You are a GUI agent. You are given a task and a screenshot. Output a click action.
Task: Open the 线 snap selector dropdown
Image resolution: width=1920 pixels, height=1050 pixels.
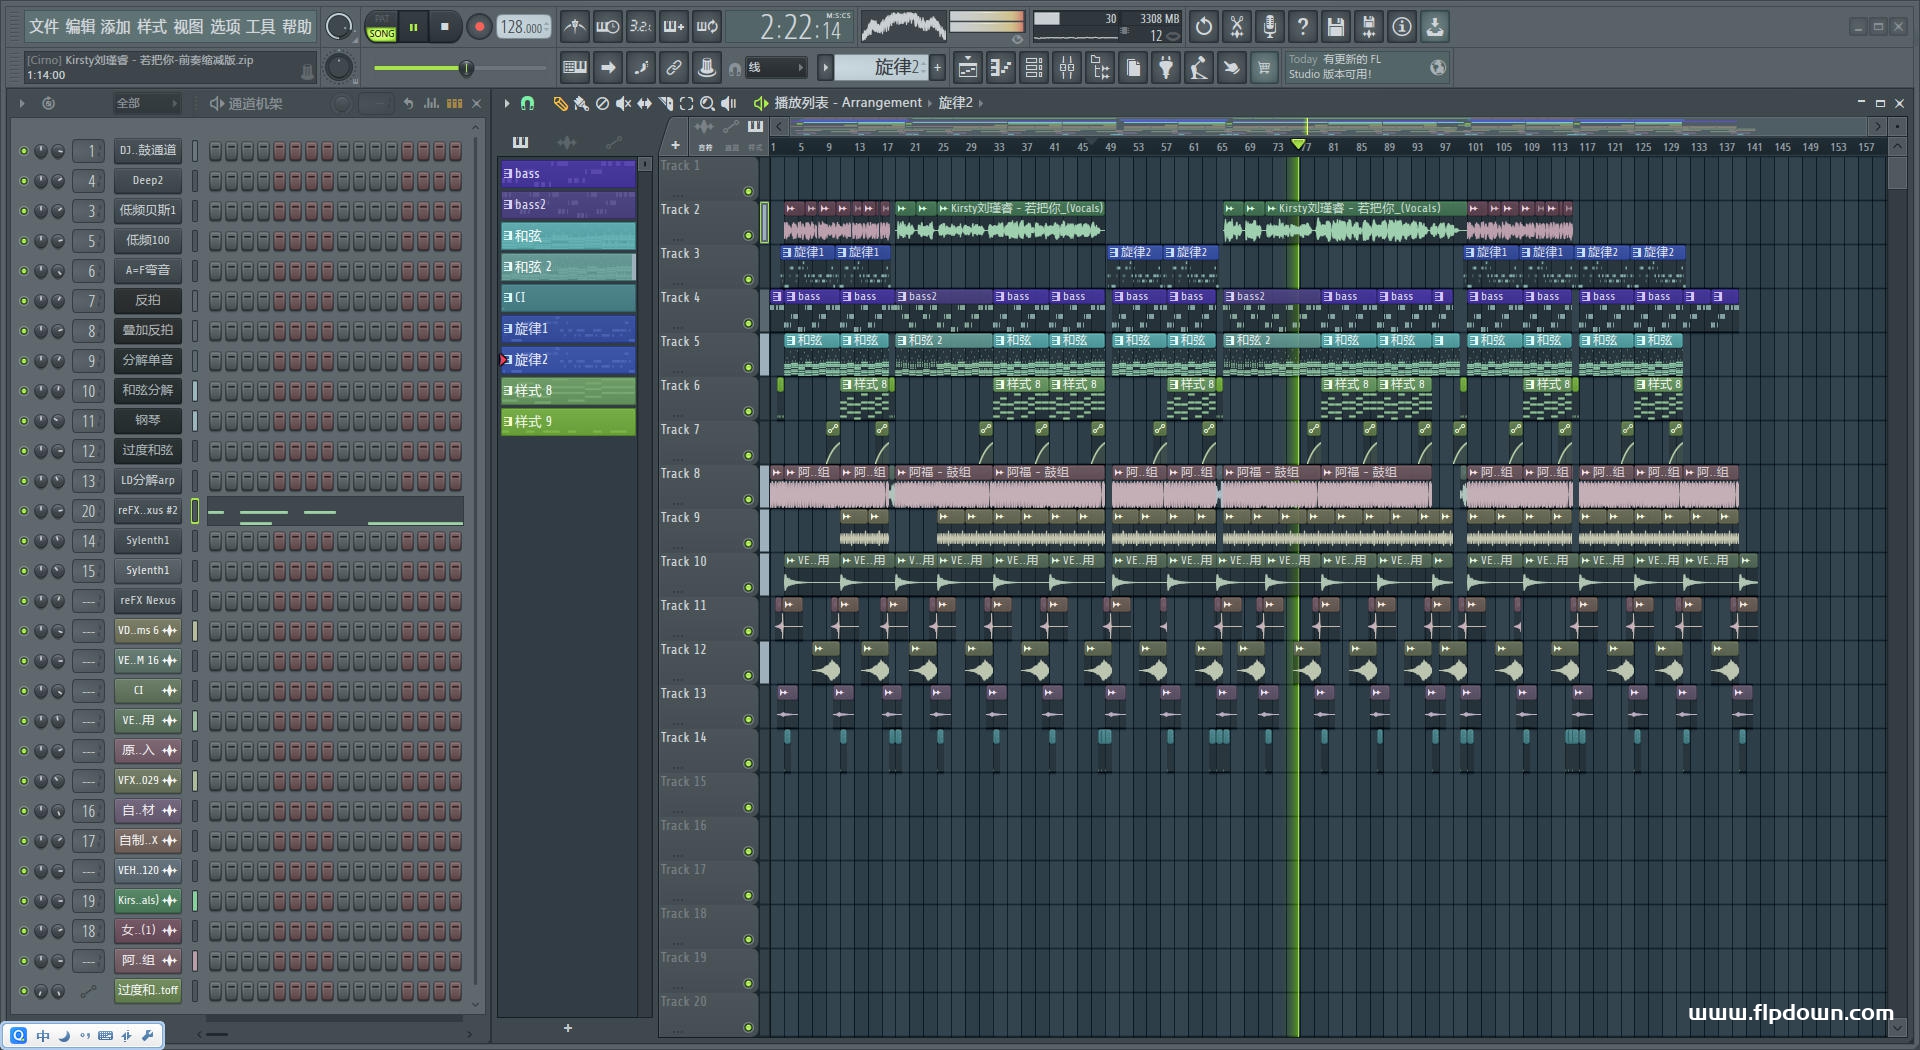click(775, 68)
